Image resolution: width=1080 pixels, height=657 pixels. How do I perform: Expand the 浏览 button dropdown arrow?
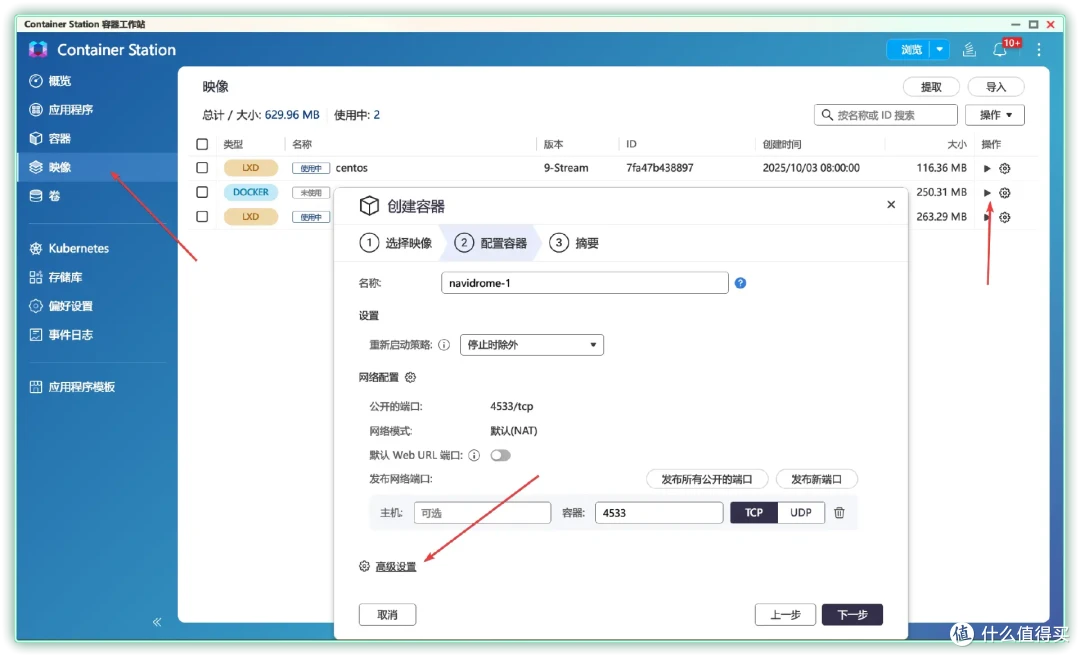click(939, 50)
